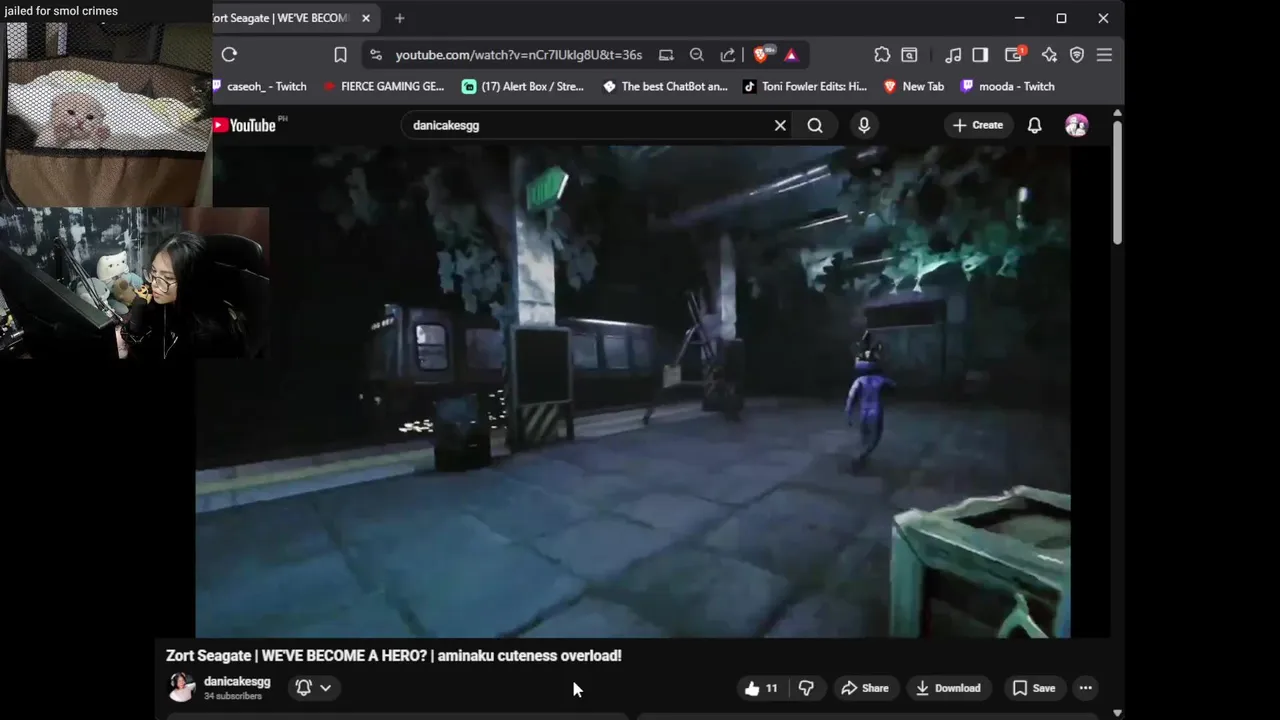Click the YouTube Create button
Screen dimensions: 1280x720
coord(977,125)
